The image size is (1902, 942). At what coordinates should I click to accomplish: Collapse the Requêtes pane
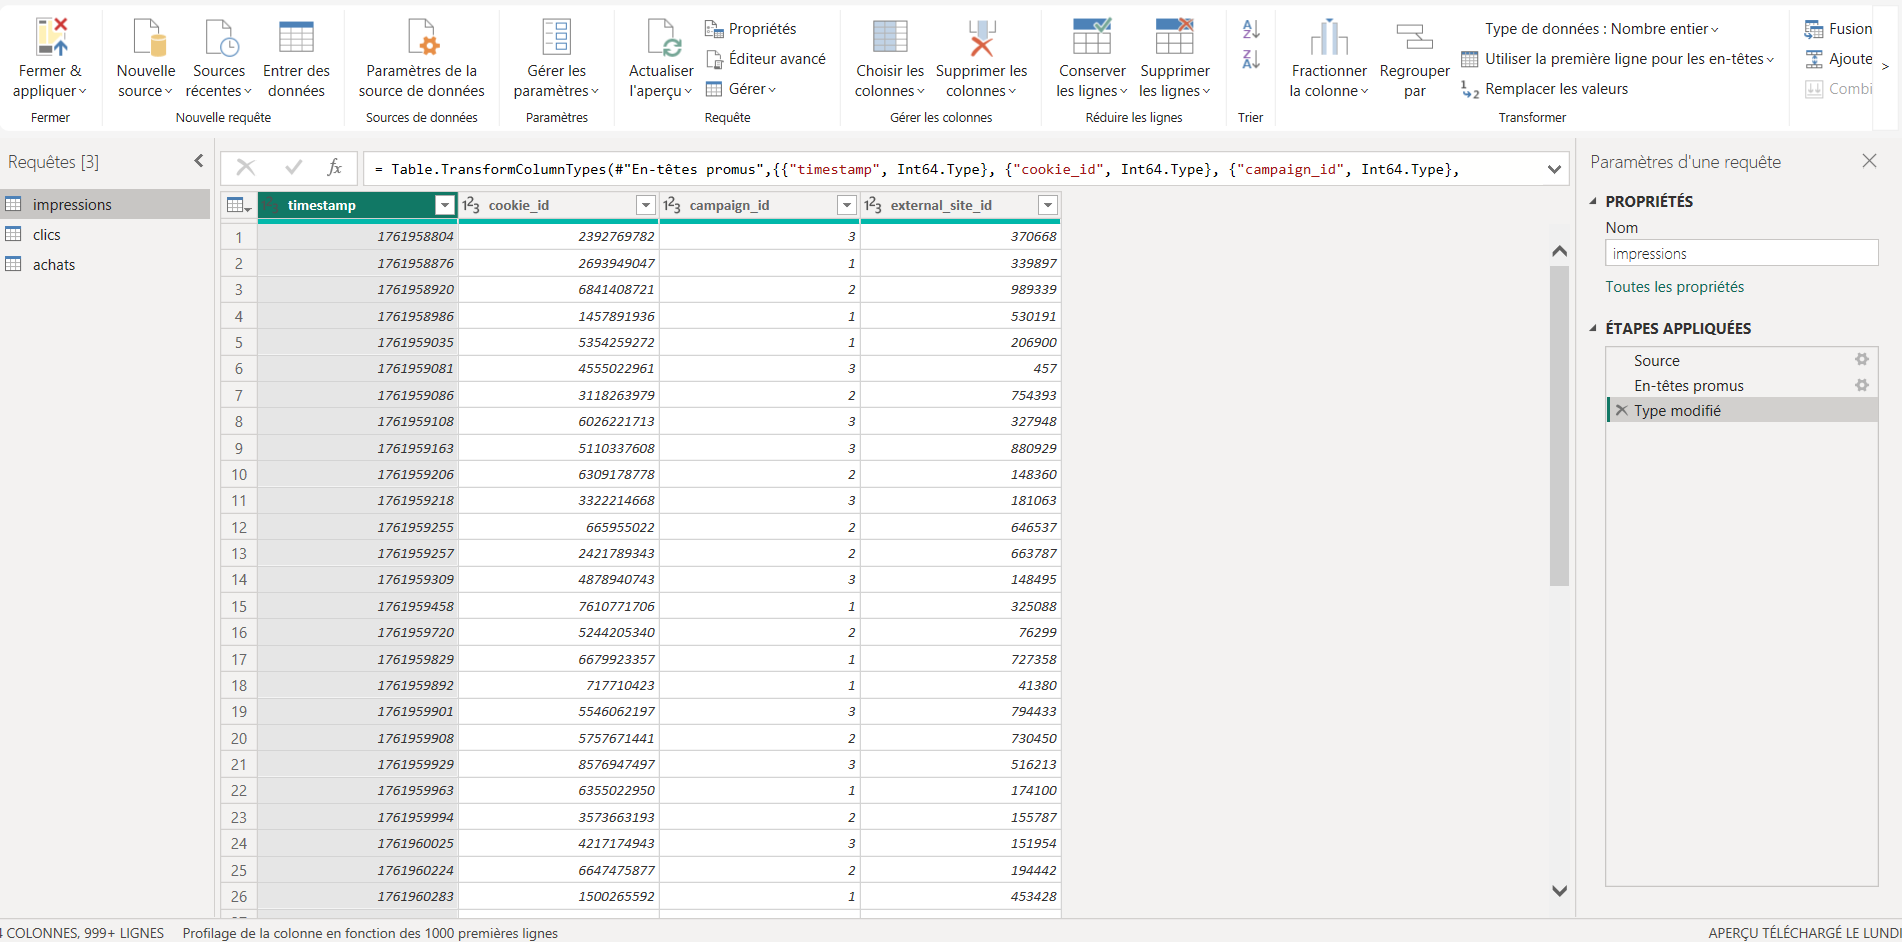click(x=198, y=161)
